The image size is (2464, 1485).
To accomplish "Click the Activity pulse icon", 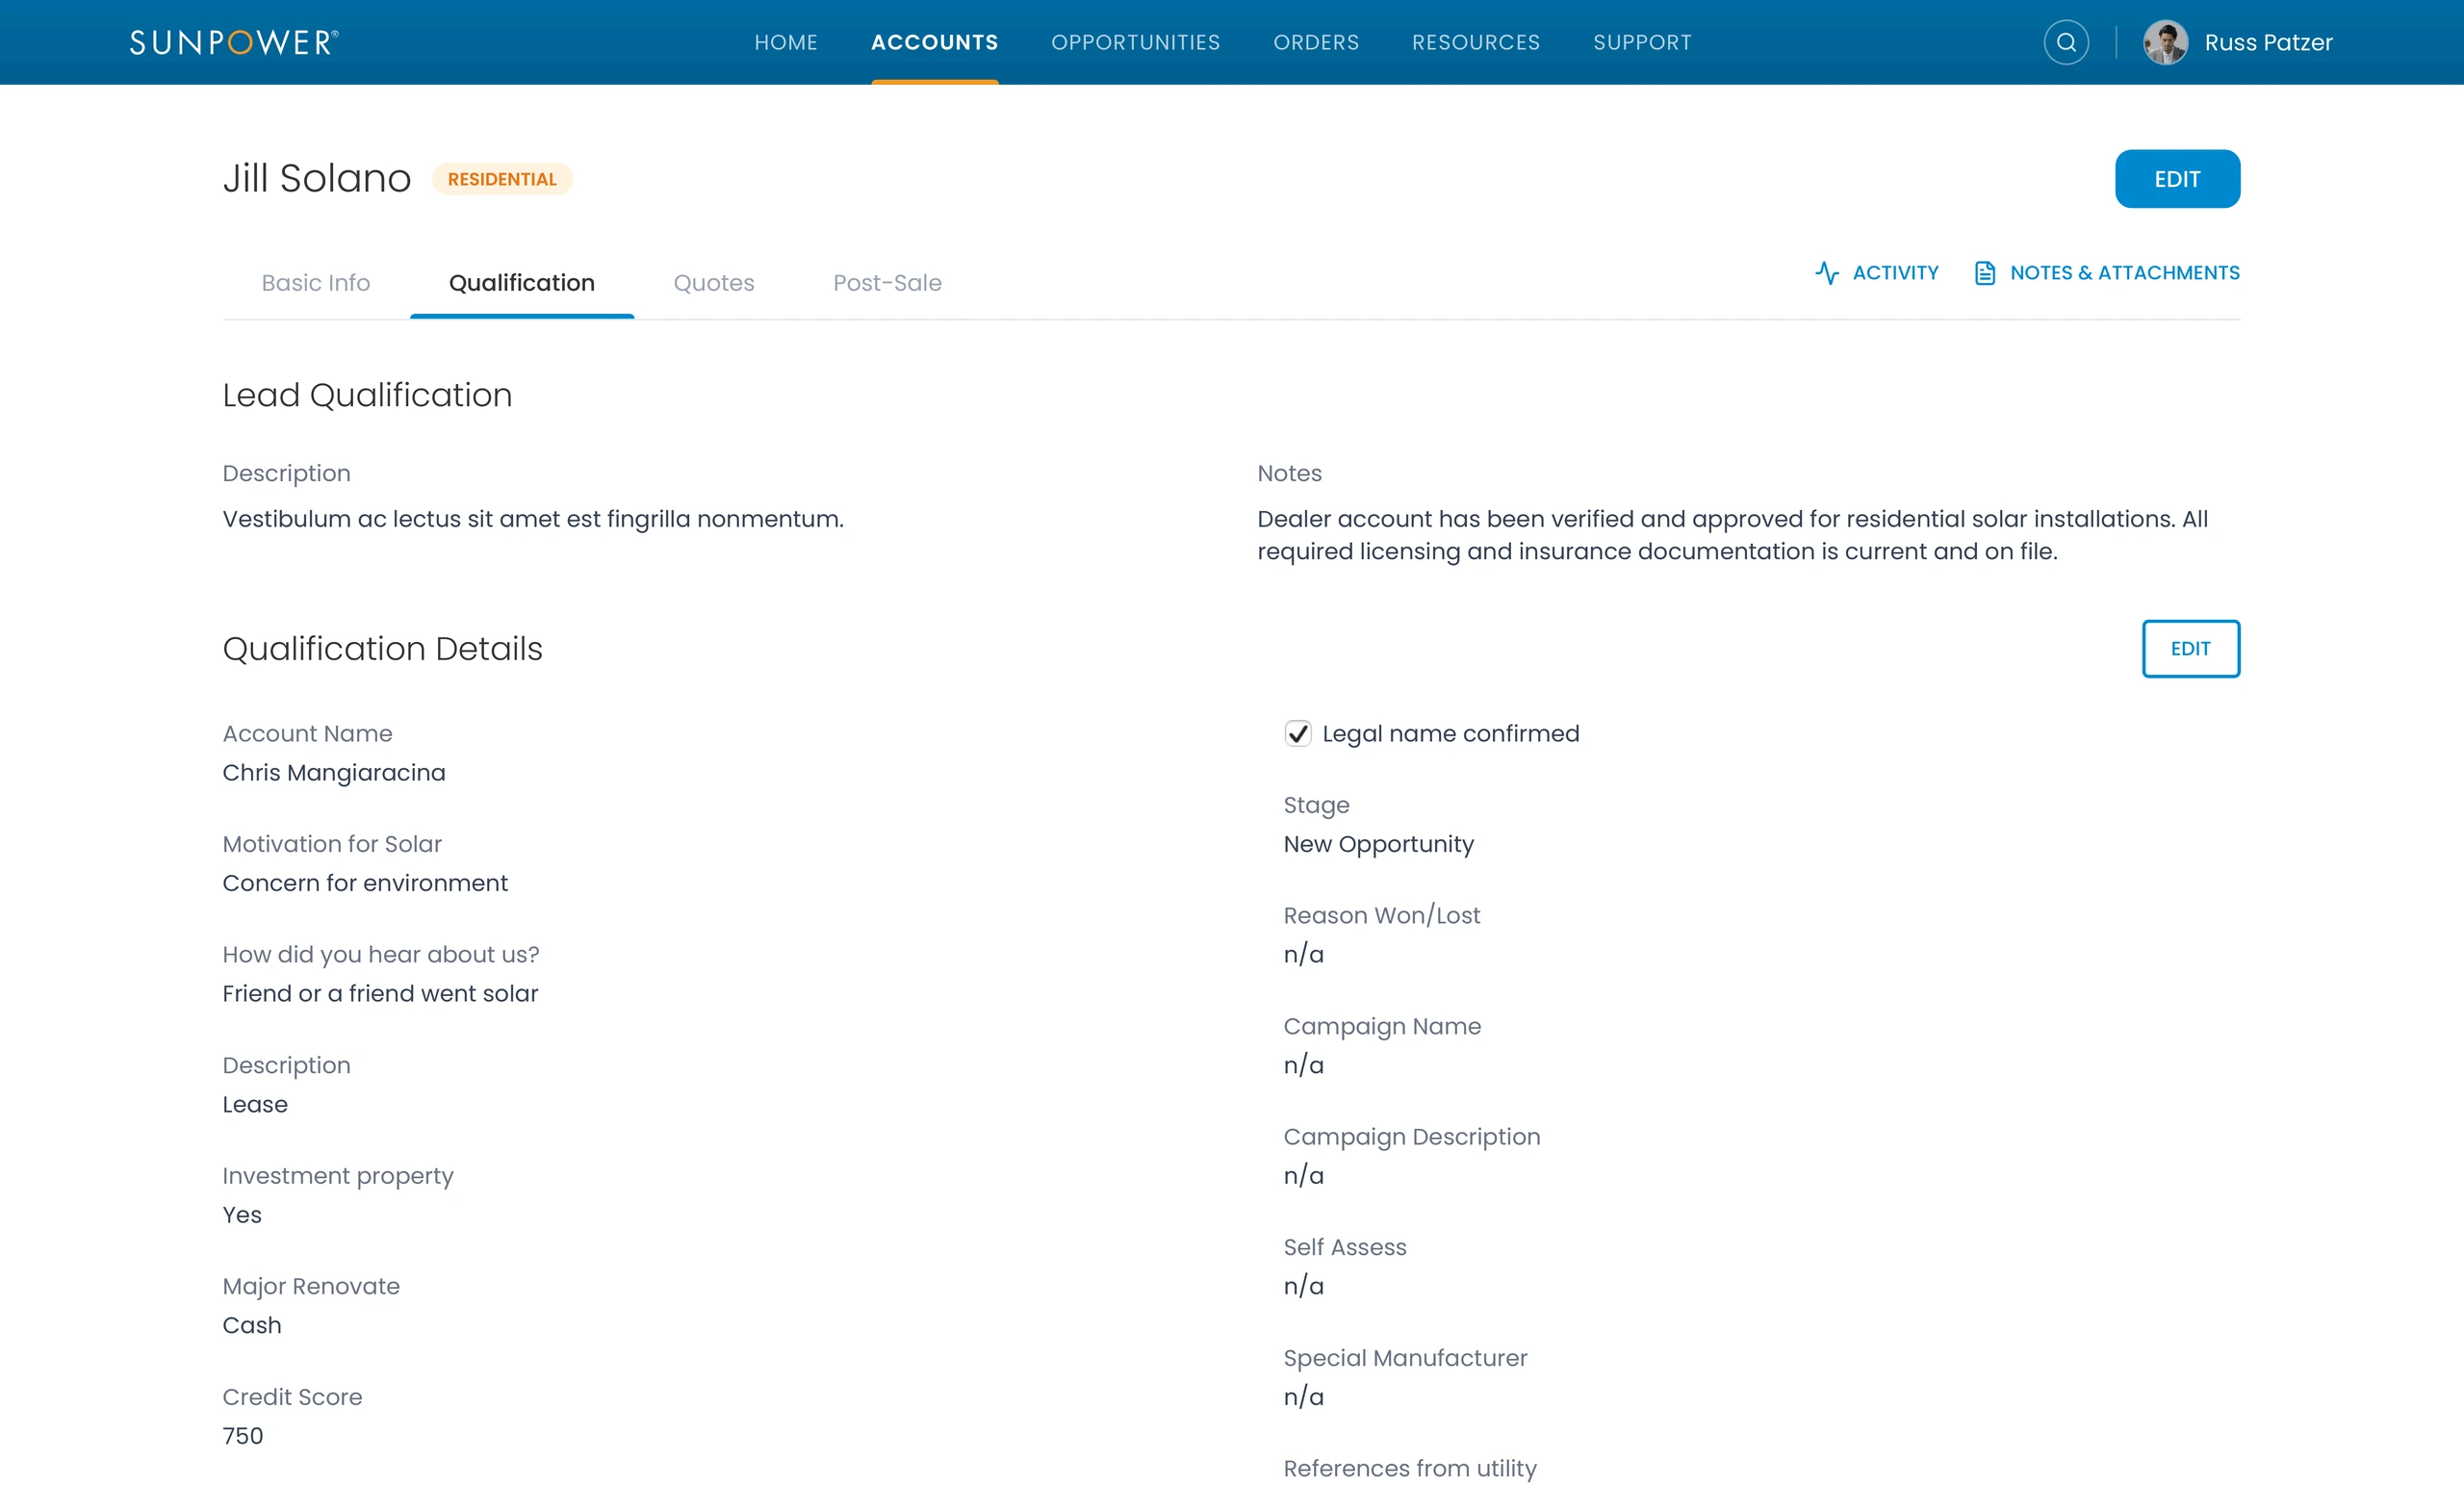I will tap(1826, 273).
